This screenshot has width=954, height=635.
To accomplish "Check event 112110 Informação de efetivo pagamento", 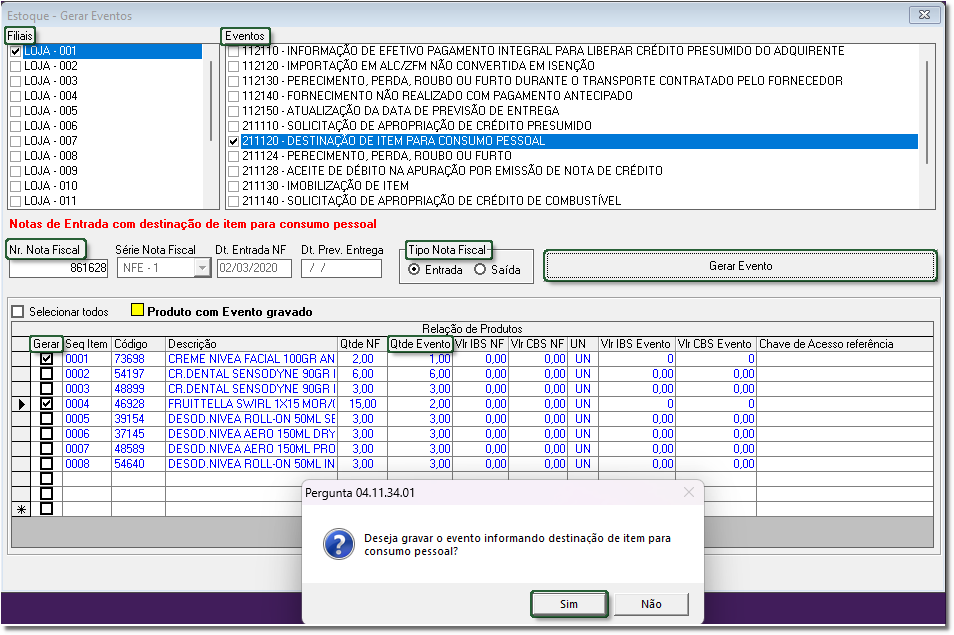I will tap(234, 51).
